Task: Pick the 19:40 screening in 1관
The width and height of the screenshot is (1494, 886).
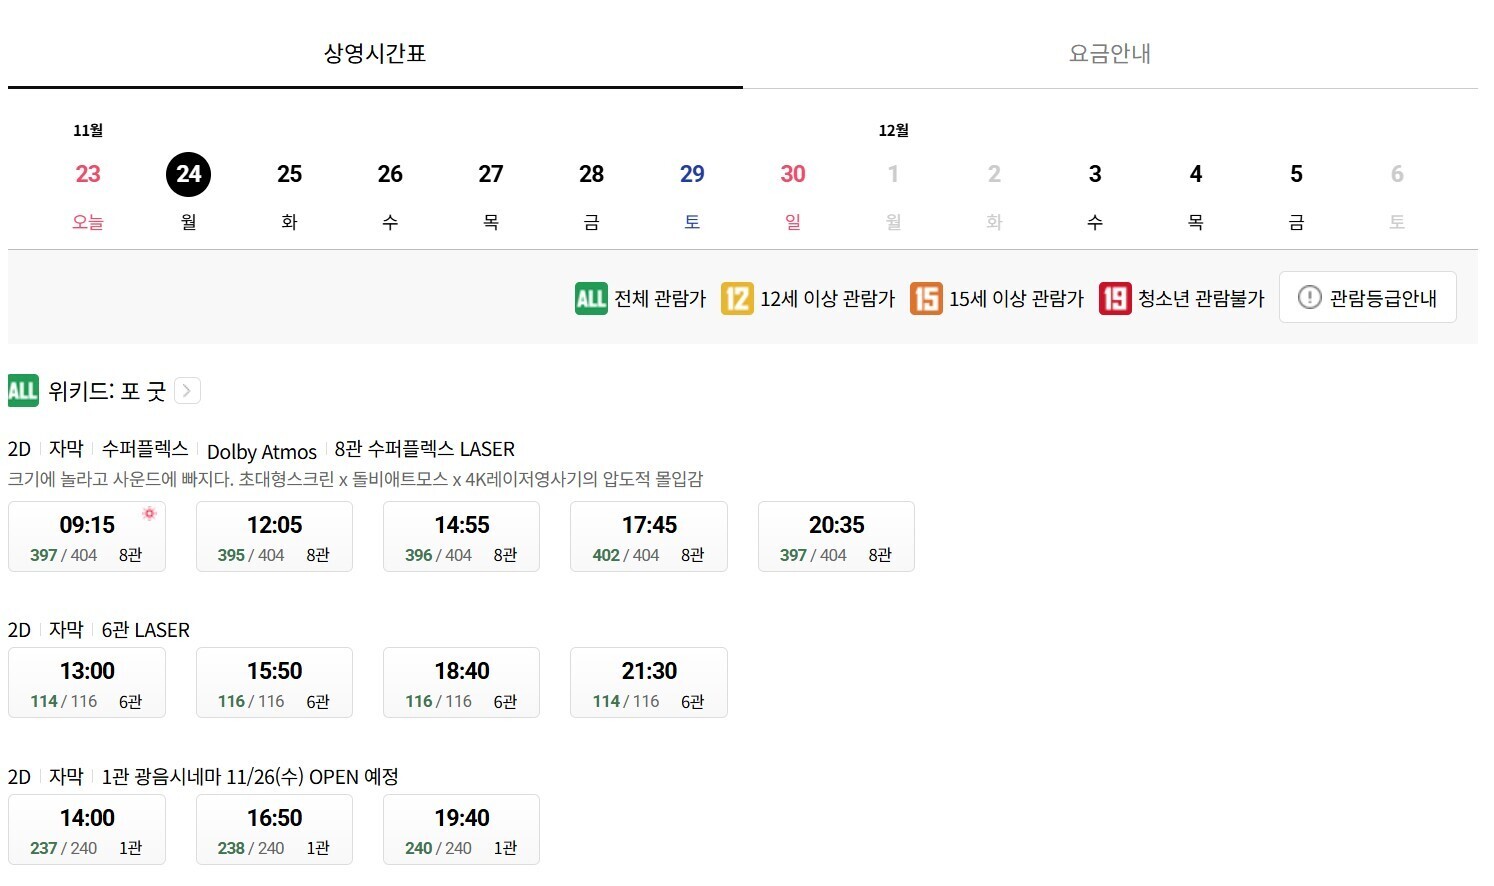Action: [461, 830]
